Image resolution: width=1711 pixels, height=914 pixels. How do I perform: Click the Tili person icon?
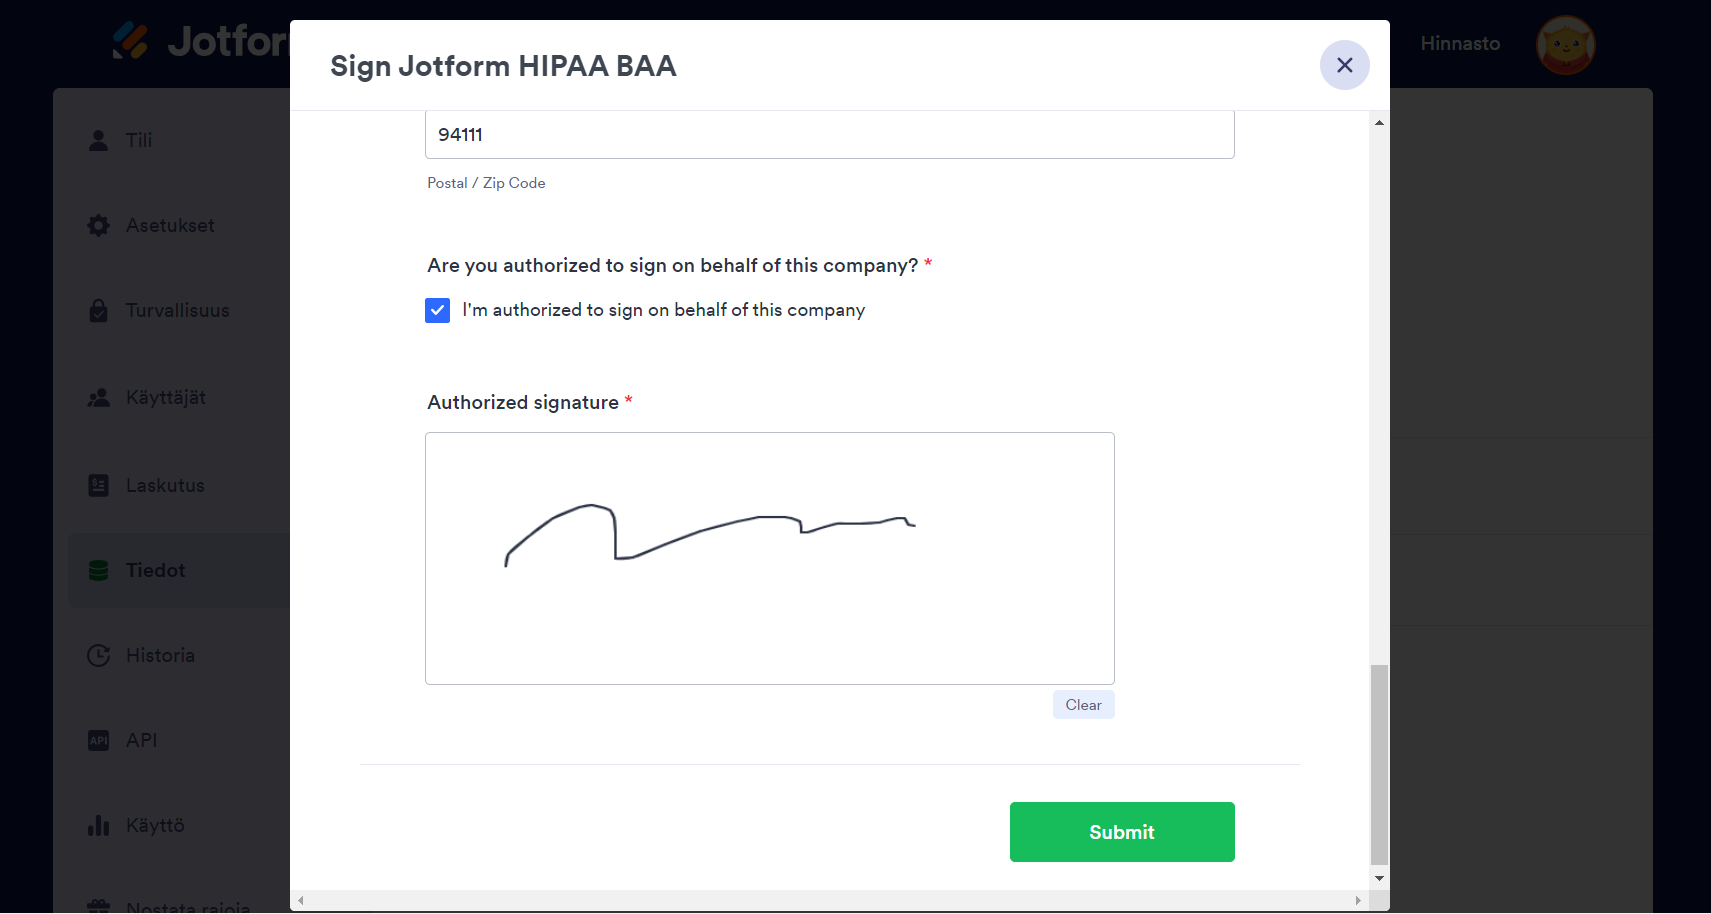tap(98, 140)
